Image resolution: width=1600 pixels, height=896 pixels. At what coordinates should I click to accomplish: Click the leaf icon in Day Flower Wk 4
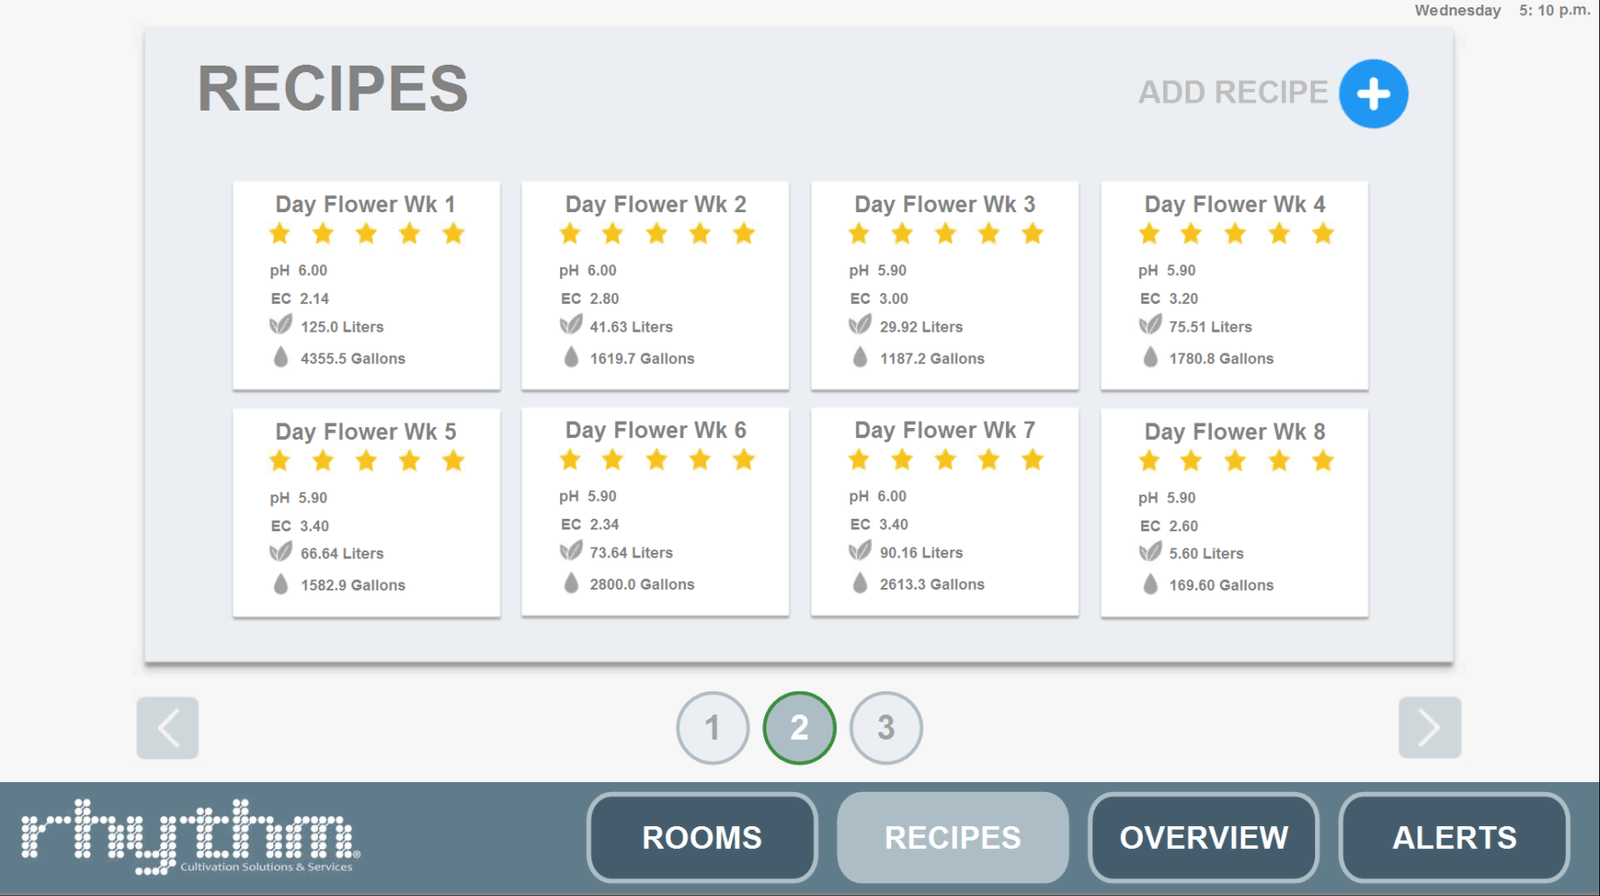coord(1150,325)
